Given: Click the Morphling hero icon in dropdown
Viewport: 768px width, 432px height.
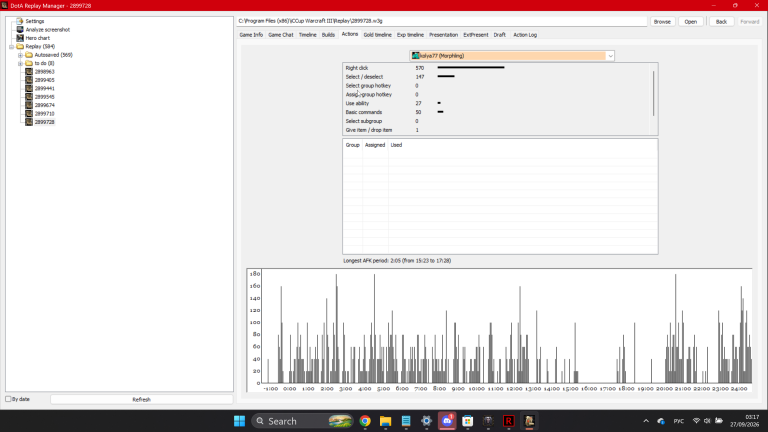Looking at the screenshot, I should (x=415, y=56).
